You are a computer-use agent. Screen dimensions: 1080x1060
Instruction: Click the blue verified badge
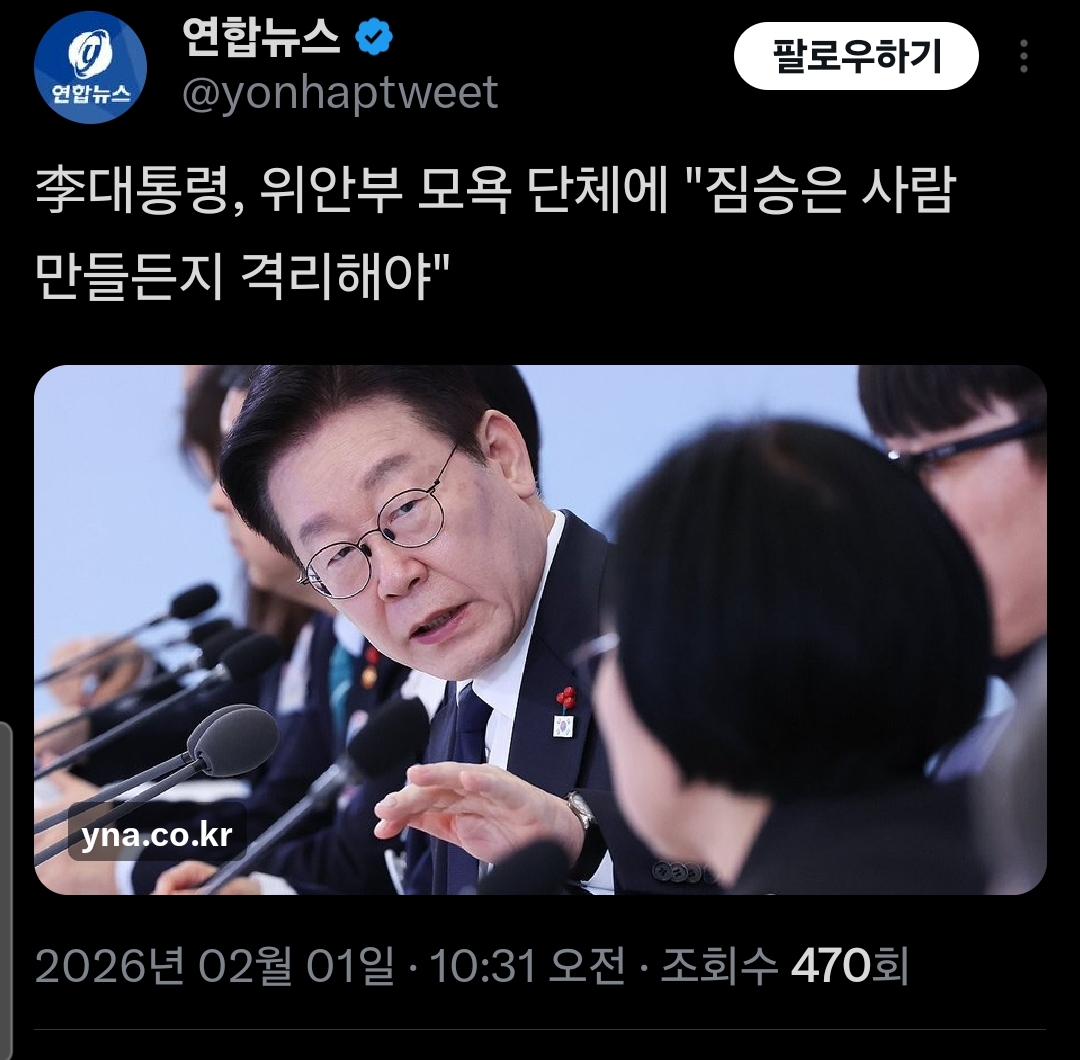(374, 38)
